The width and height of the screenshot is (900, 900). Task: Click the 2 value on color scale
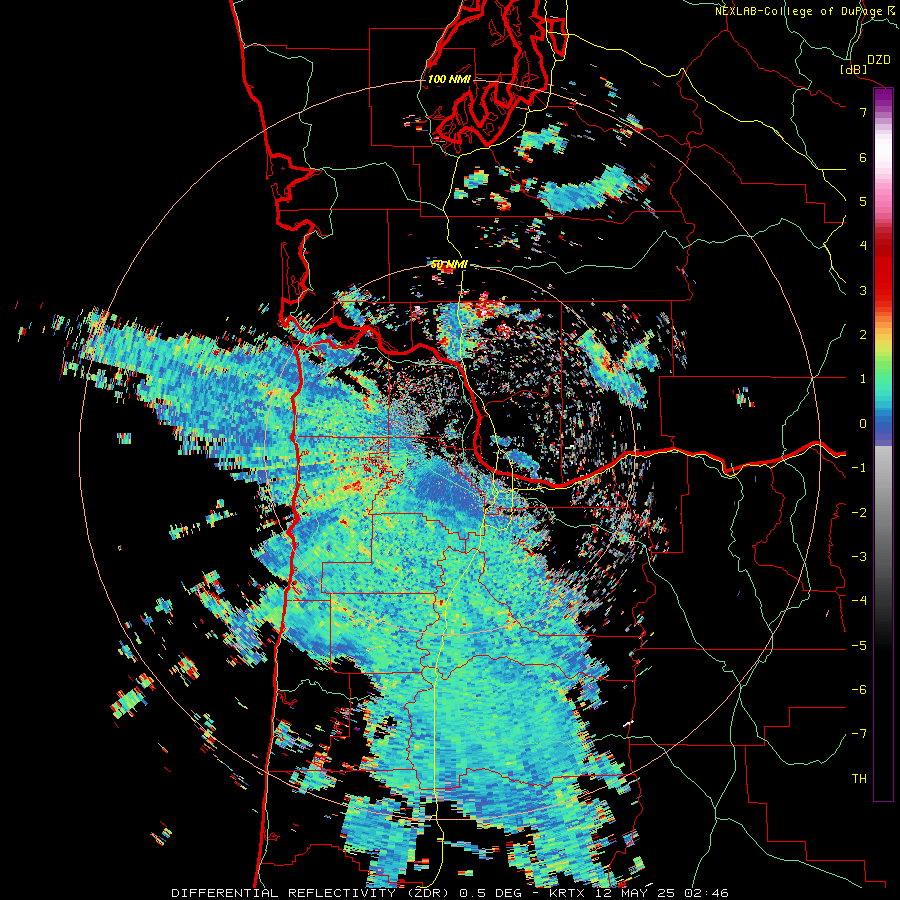point(863,335)
